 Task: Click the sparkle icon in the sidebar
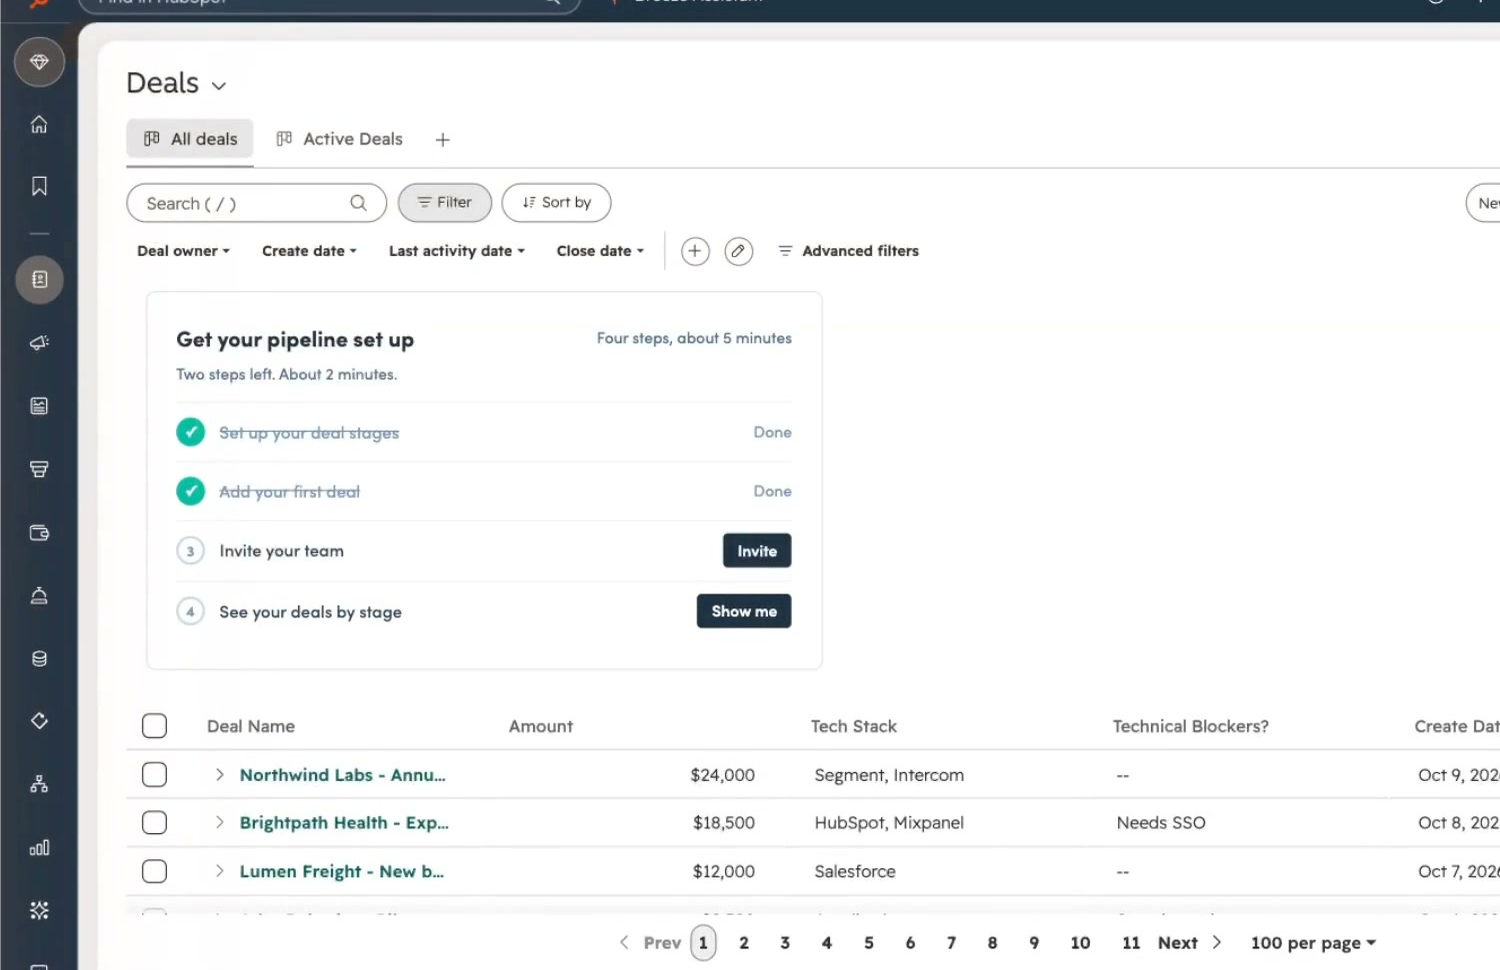coord(39,910)
